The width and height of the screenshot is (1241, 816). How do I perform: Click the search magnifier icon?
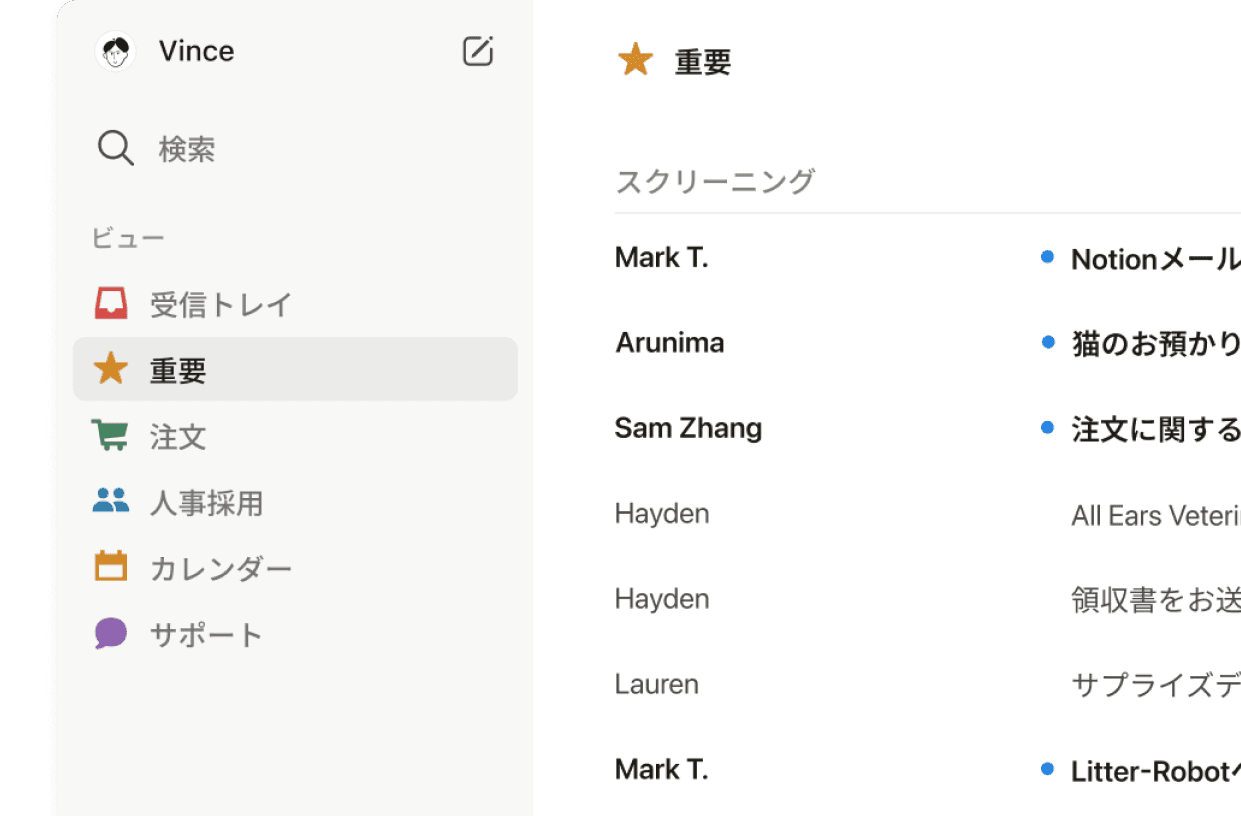[x=115, y=149]
